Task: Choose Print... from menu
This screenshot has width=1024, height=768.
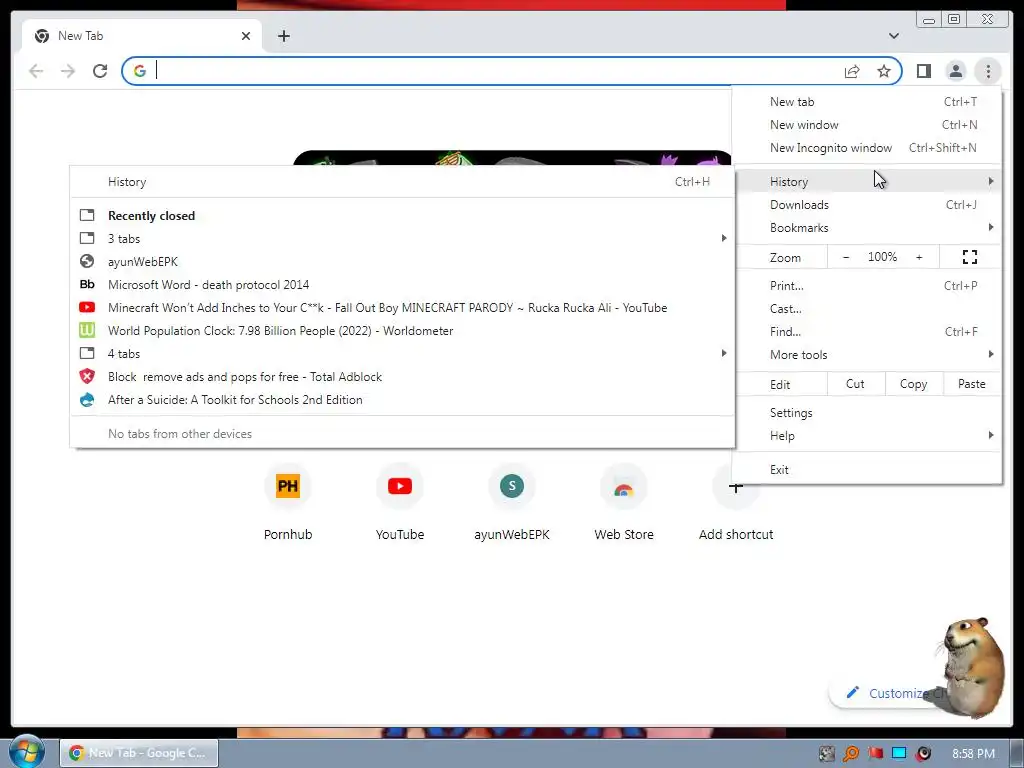Action: point(869,285)
